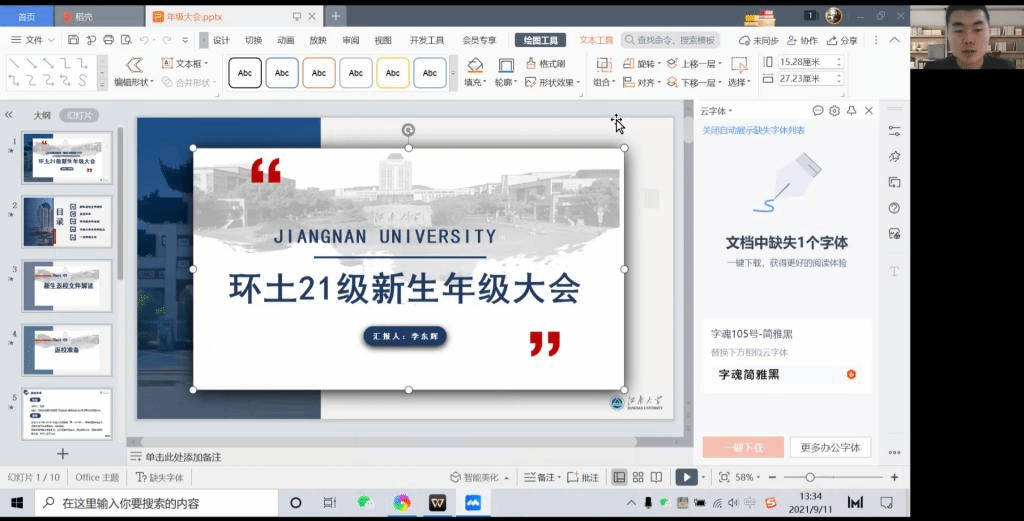Viewport: 1024px width, 521px height.
Task: Click the Format Painter (格式刷) icon
Action: 547,64
